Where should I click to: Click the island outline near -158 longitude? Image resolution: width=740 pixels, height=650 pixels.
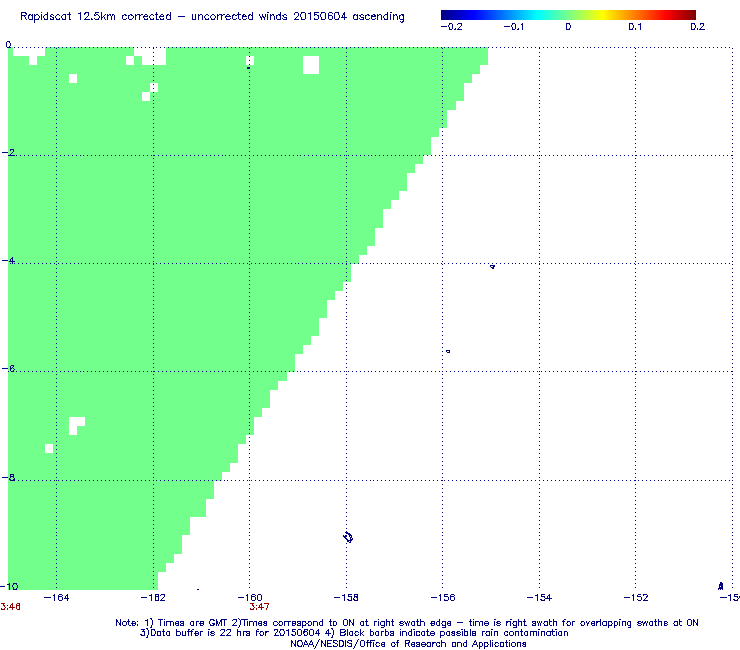point(348,537)
